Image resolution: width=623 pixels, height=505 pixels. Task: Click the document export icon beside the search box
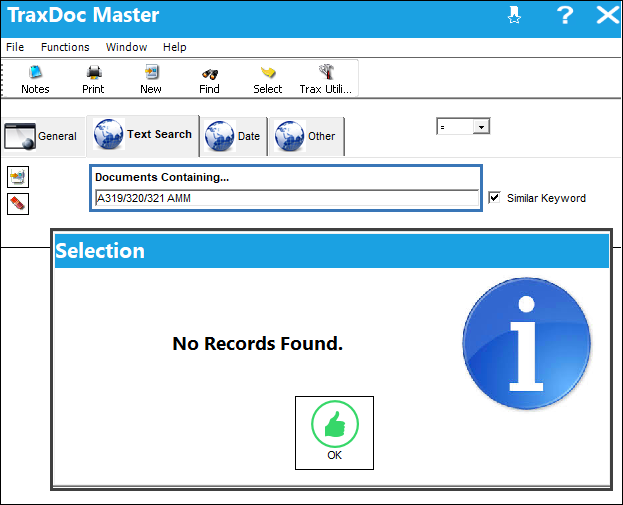tap(18, 177)
